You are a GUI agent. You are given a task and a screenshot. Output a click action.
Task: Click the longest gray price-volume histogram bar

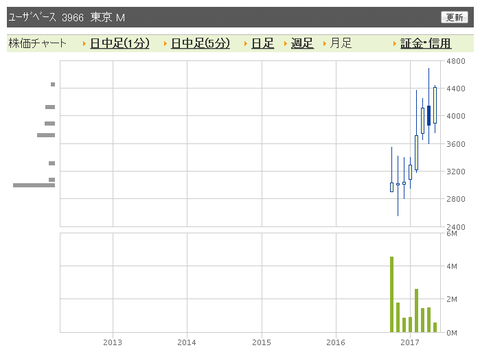(x=34, y=185)
